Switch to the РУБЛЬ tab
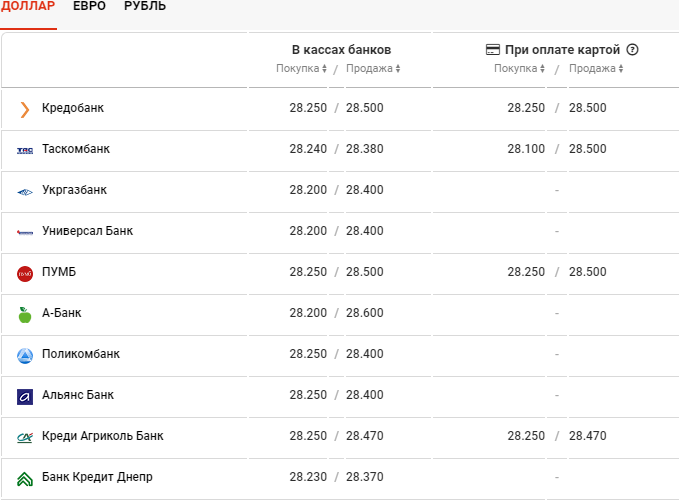The image size is (679, 500). point(145,6)
